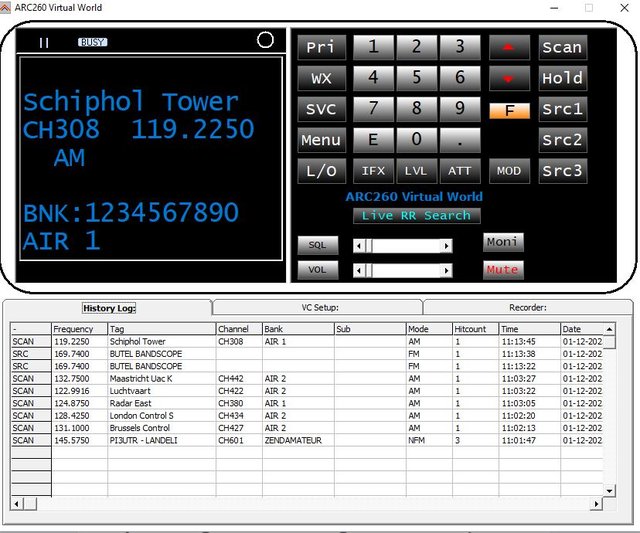
Task: Click frequency cell 131.1000
Action: pos(80,428)
